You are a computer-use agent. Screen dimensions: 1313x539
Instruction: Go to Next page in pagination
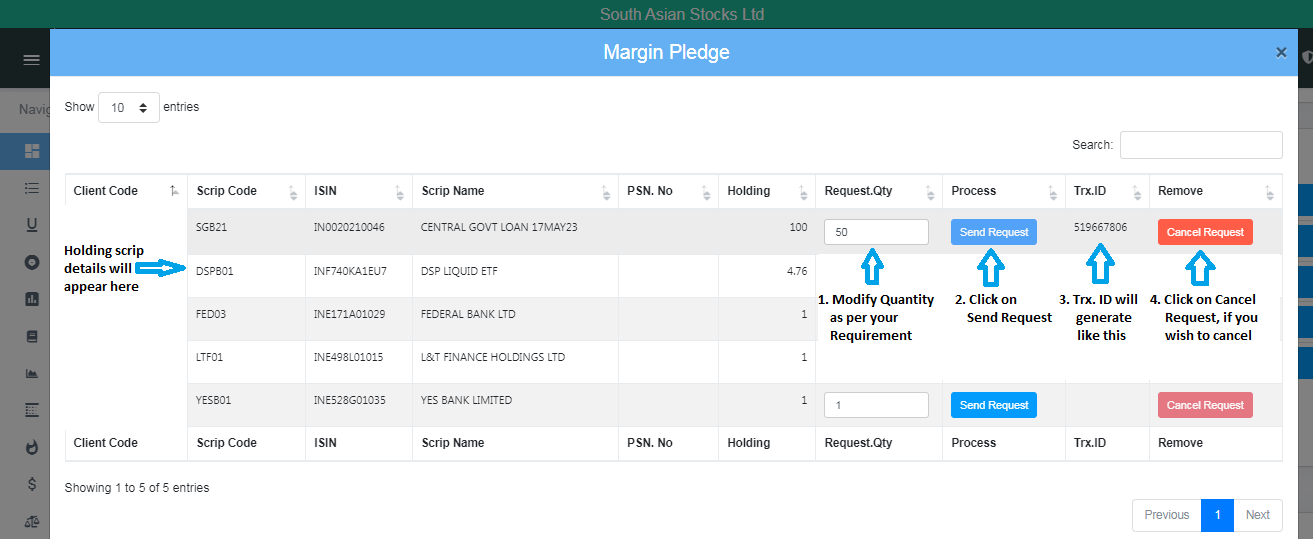[x=1257, y=515]
